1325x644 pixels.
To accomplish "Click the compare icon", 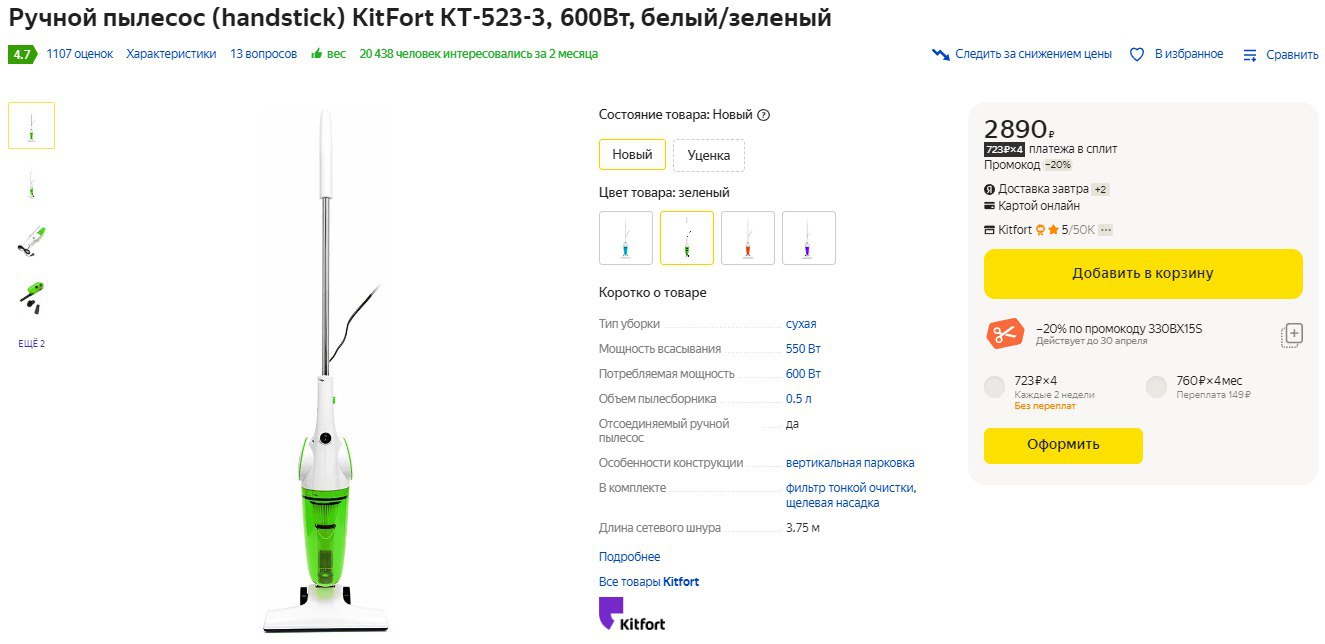I will click(x=1249, y=55).
